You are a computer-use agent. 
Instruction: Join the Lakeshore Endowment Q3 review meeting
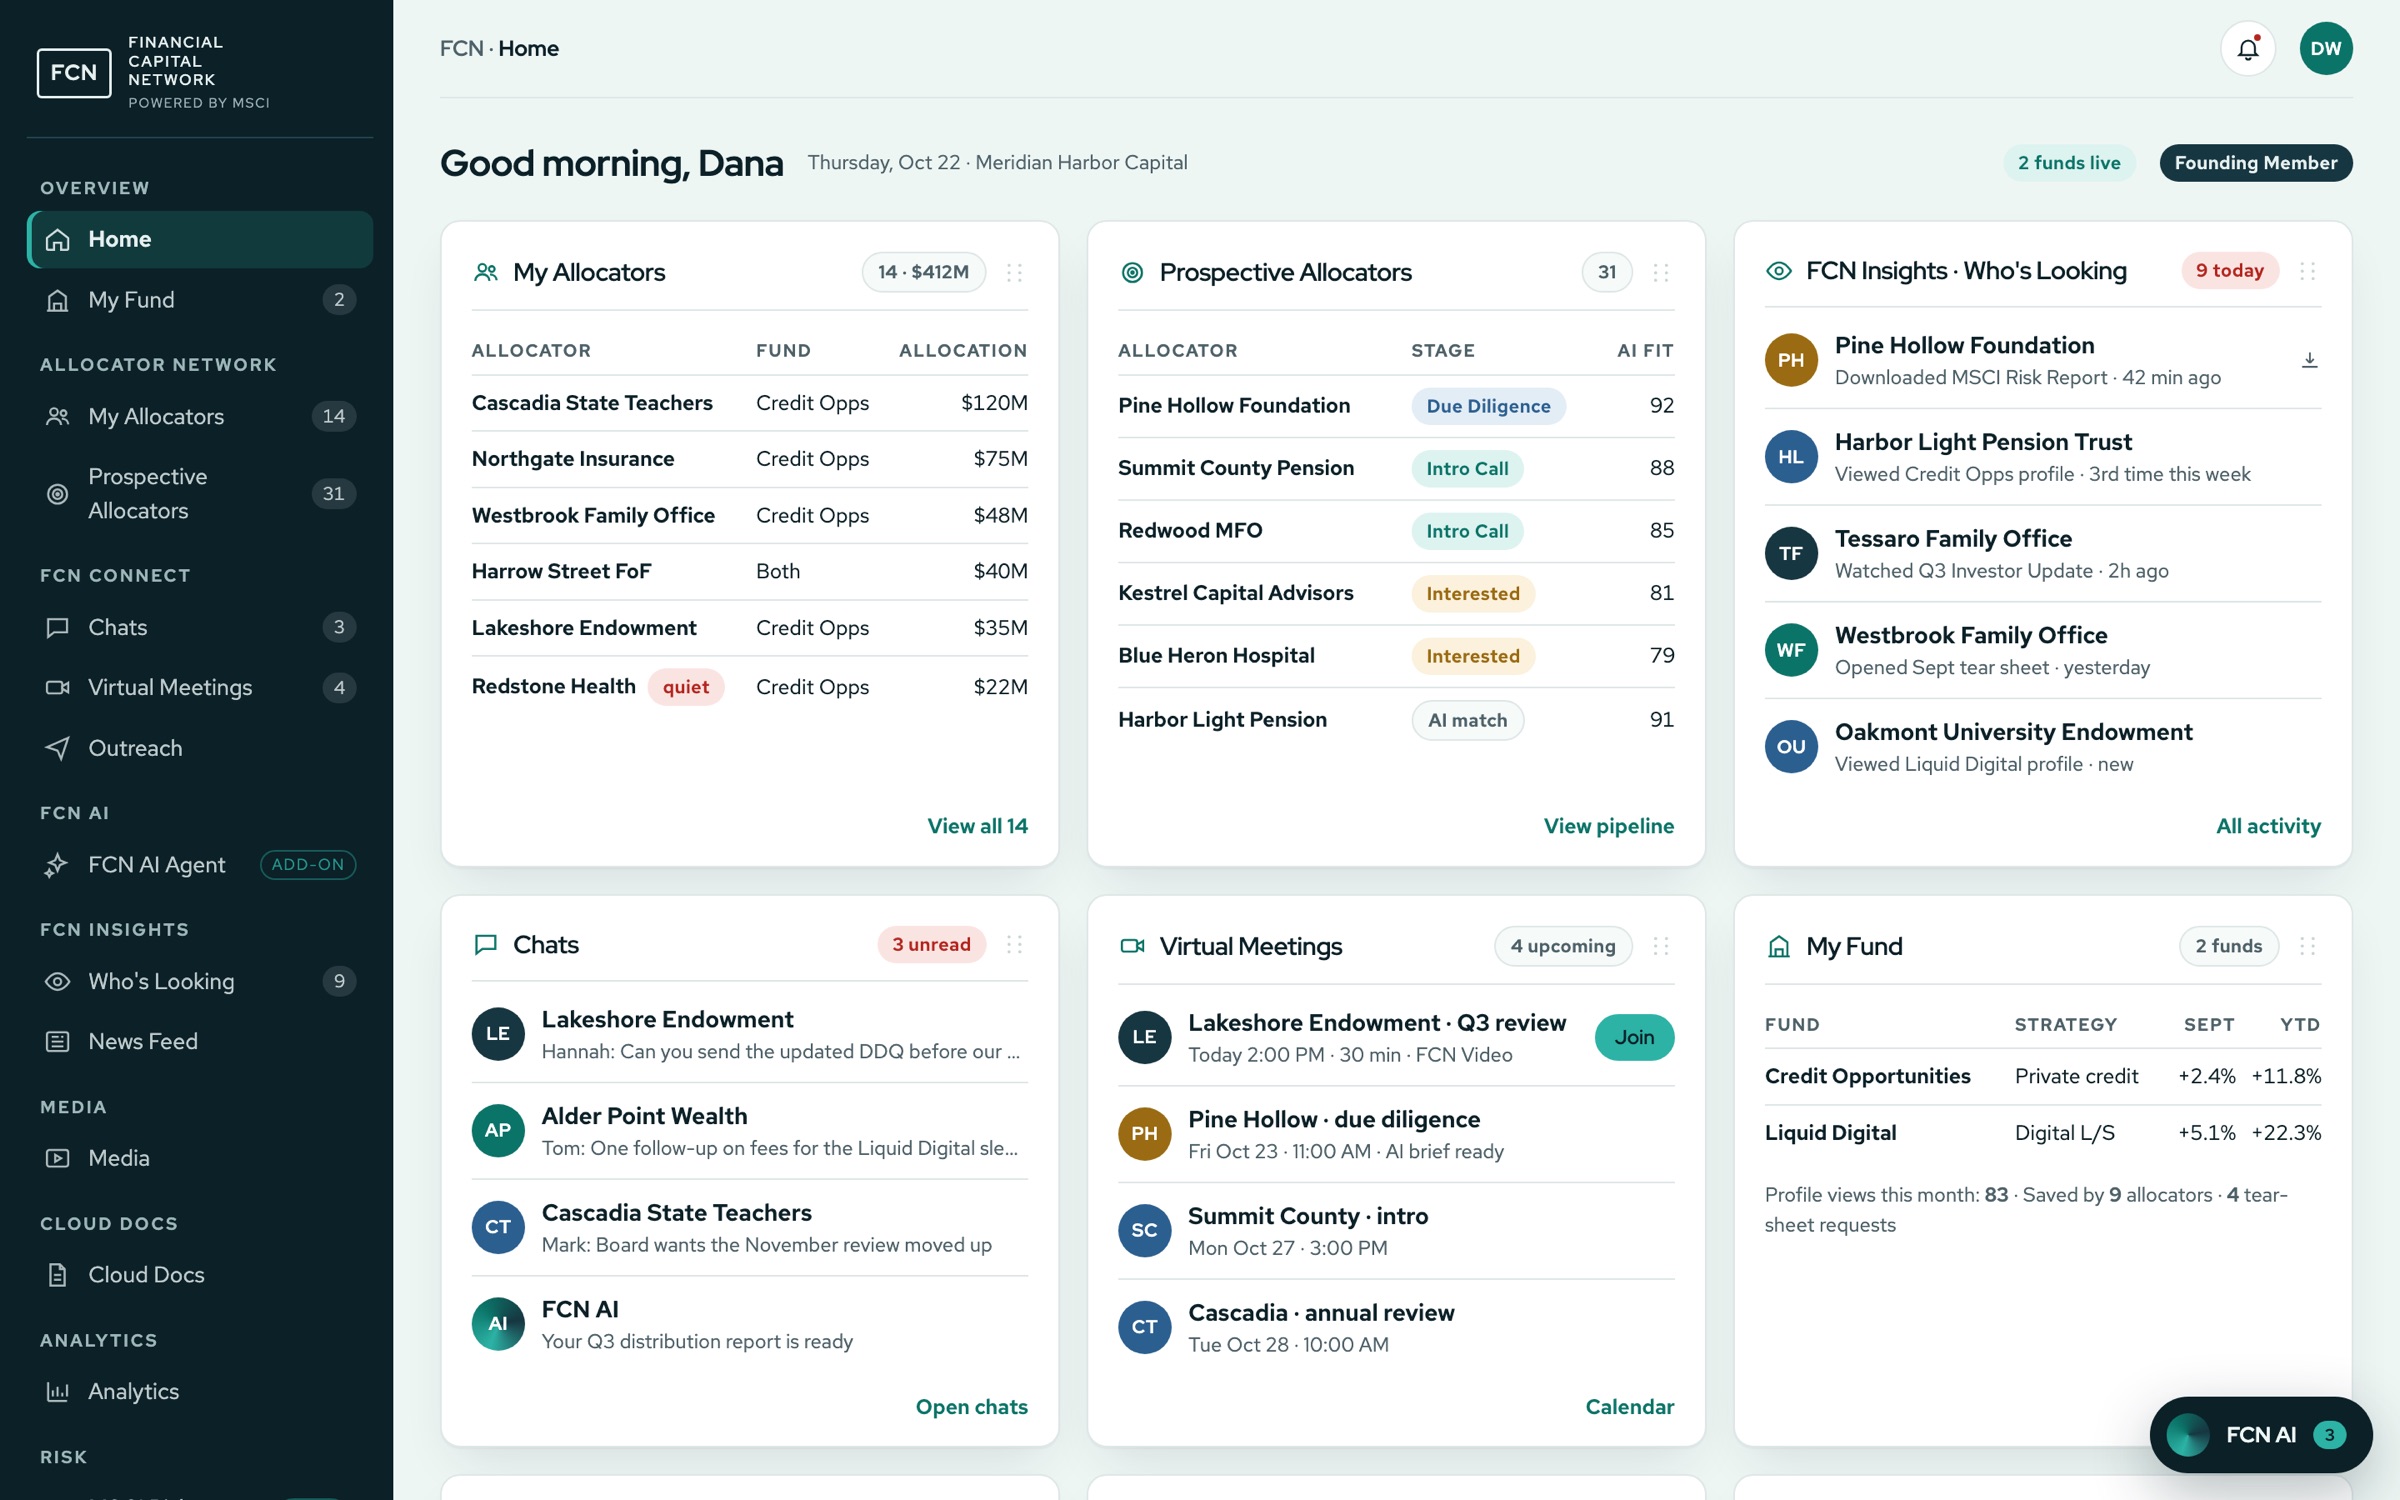tap(1634, 1037)
